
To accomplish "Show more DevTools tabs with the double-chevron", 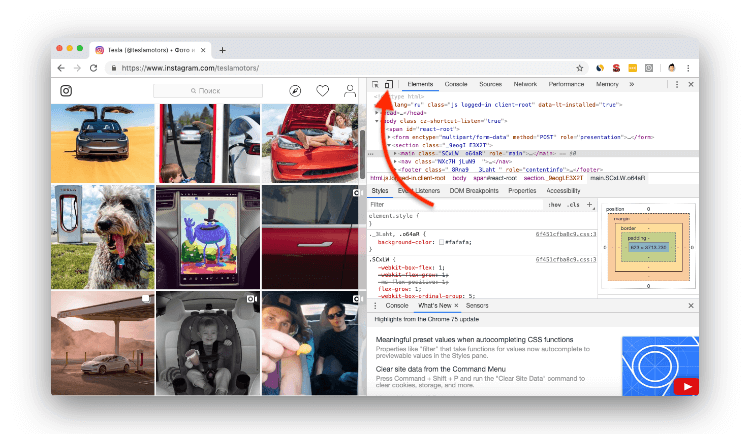I will pos(631,84).
